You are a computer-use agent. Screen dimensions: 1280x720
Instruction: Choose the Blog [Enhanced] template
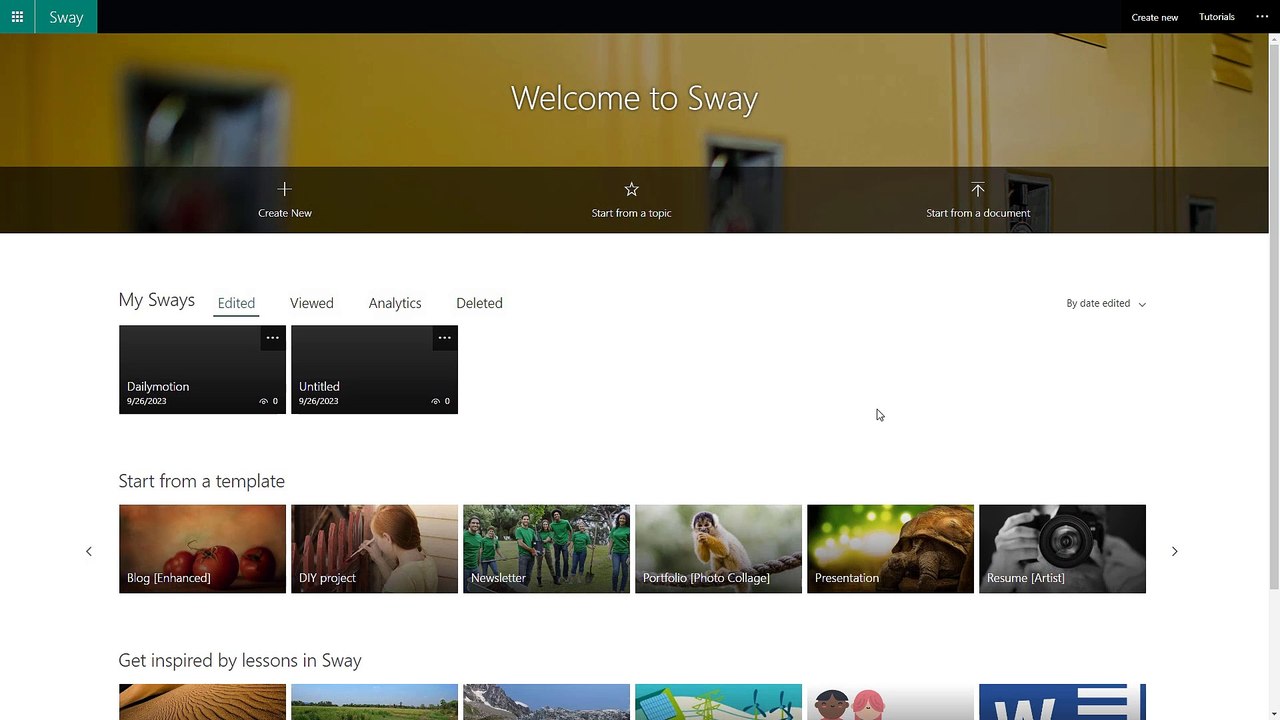pyautogui.click(x=202, y=549)
